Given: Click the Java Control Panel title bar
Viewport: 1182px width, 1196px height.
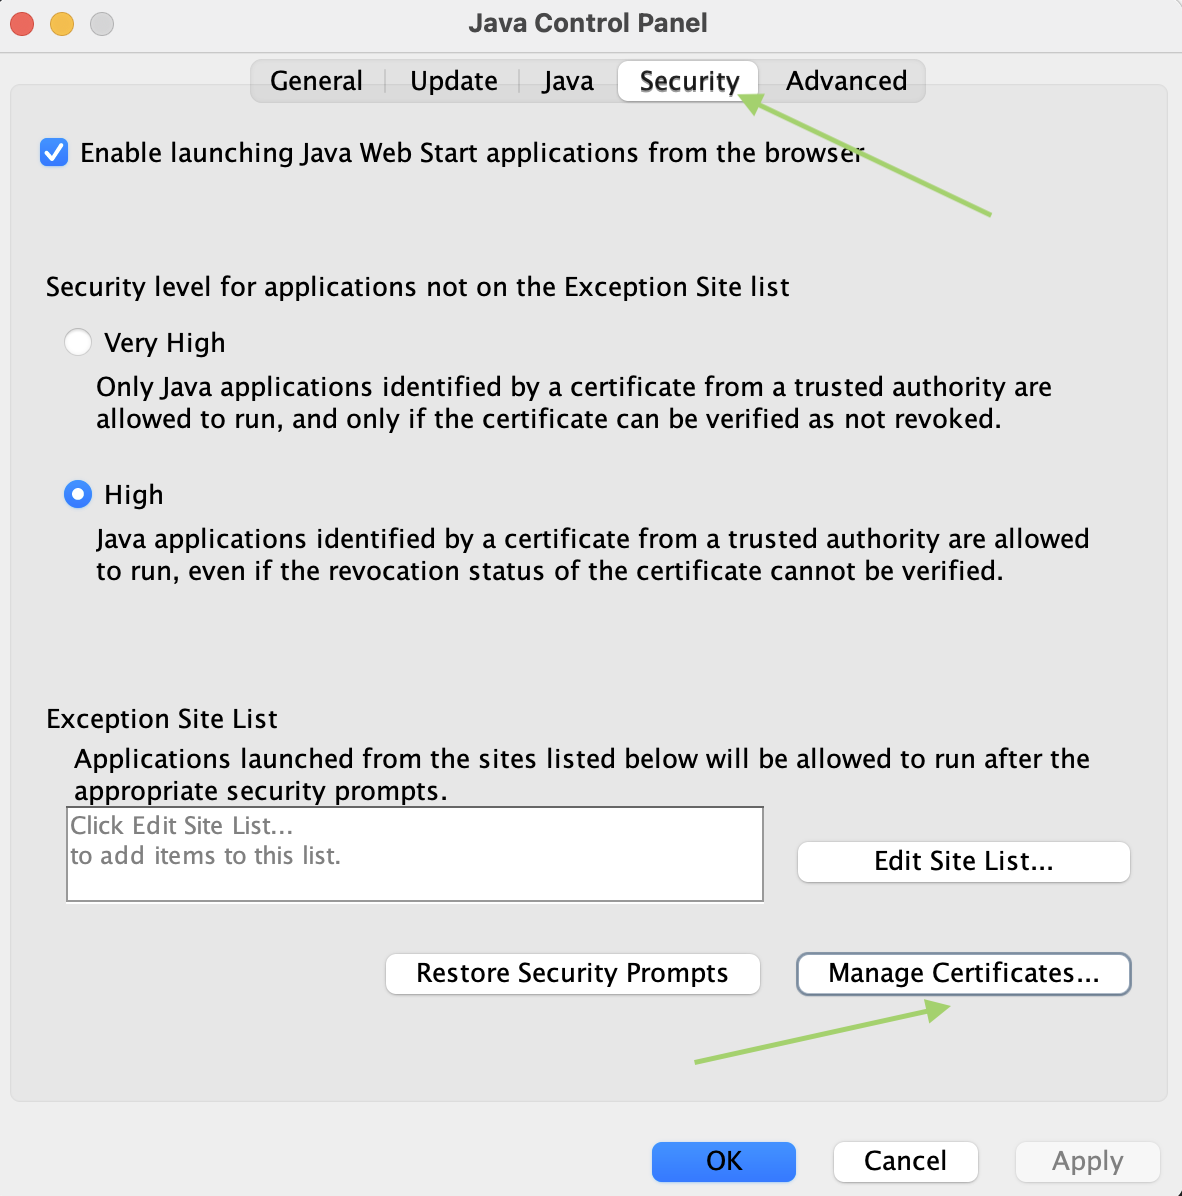Looking at the screenshot, I should [x=588, y=23].
